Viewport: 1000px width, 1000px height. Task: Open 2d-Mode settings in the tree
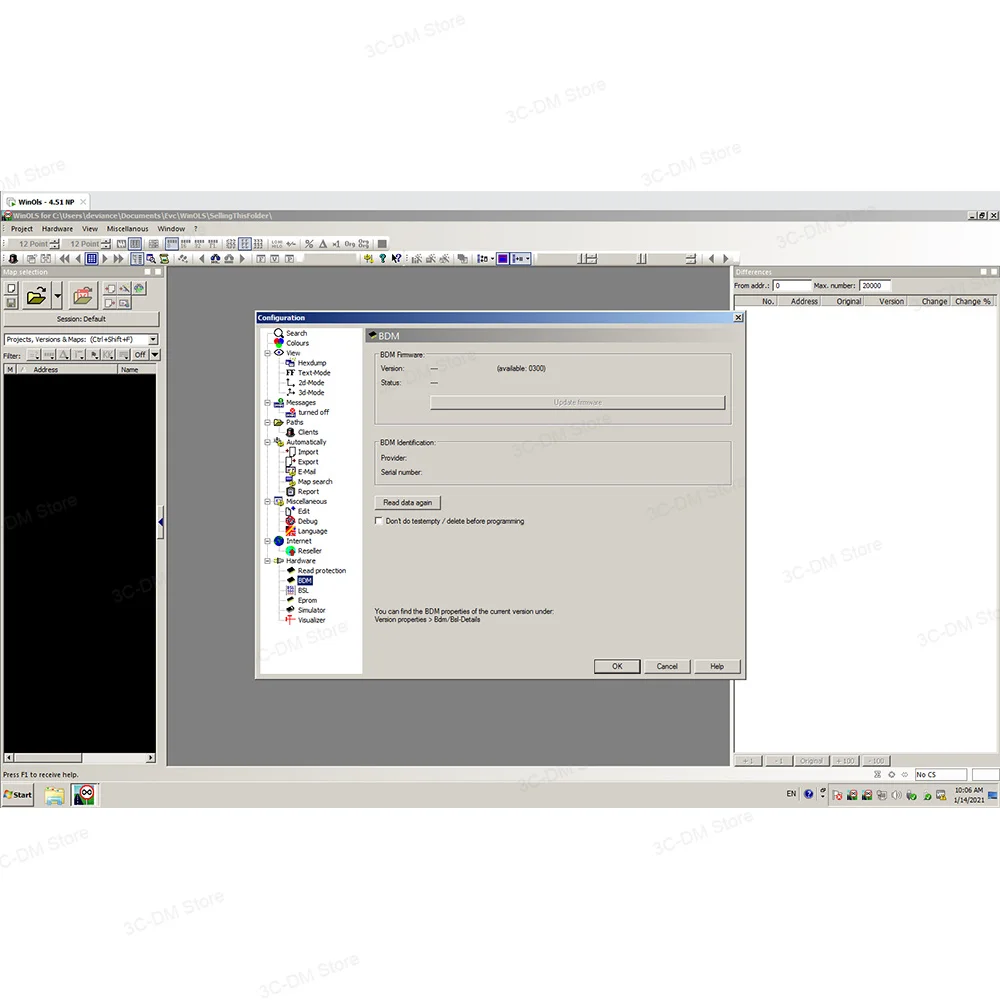click(x=311, y=383)
